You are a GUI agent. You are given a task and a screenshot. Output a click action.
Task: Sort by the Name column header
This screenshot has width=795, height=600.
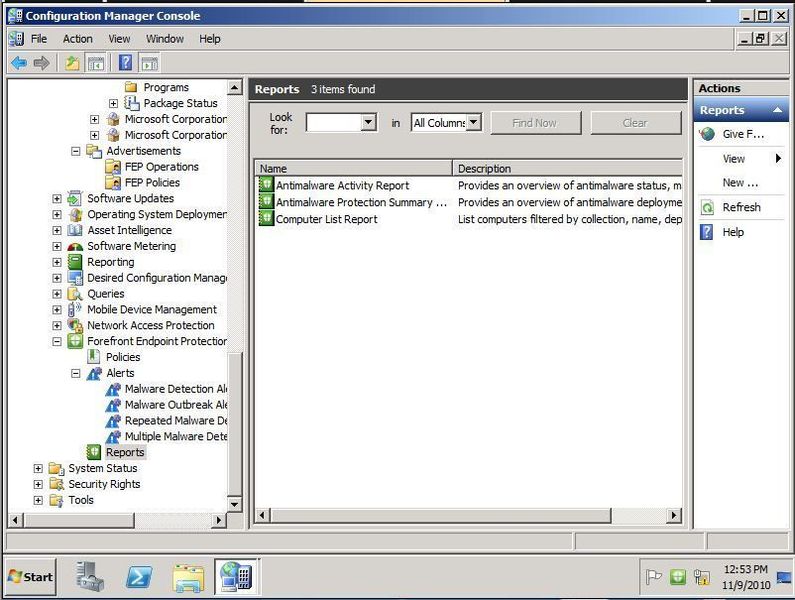coord(353,168)
